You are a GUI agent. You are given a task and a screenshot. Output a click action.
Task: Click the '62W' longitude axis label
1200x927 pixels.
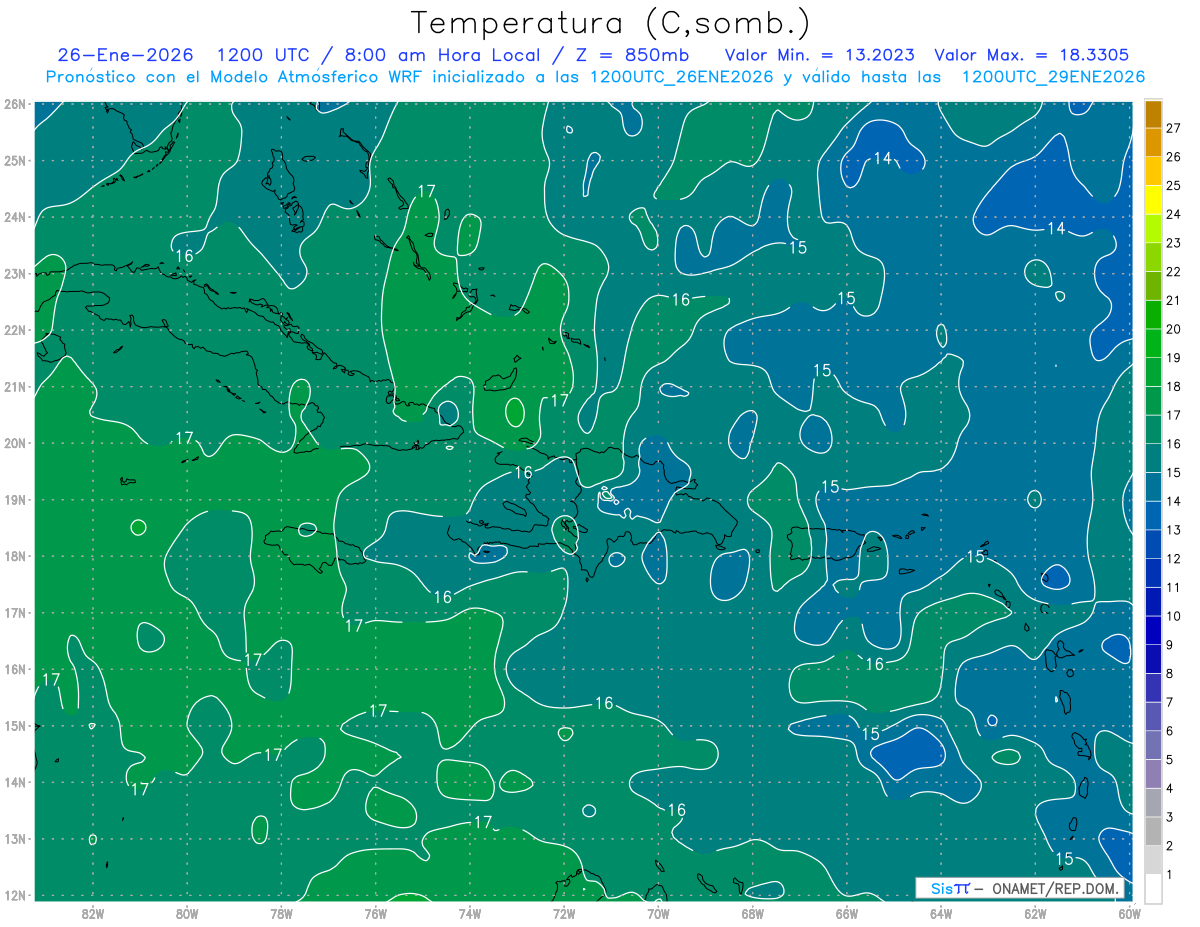(1035, 912)
